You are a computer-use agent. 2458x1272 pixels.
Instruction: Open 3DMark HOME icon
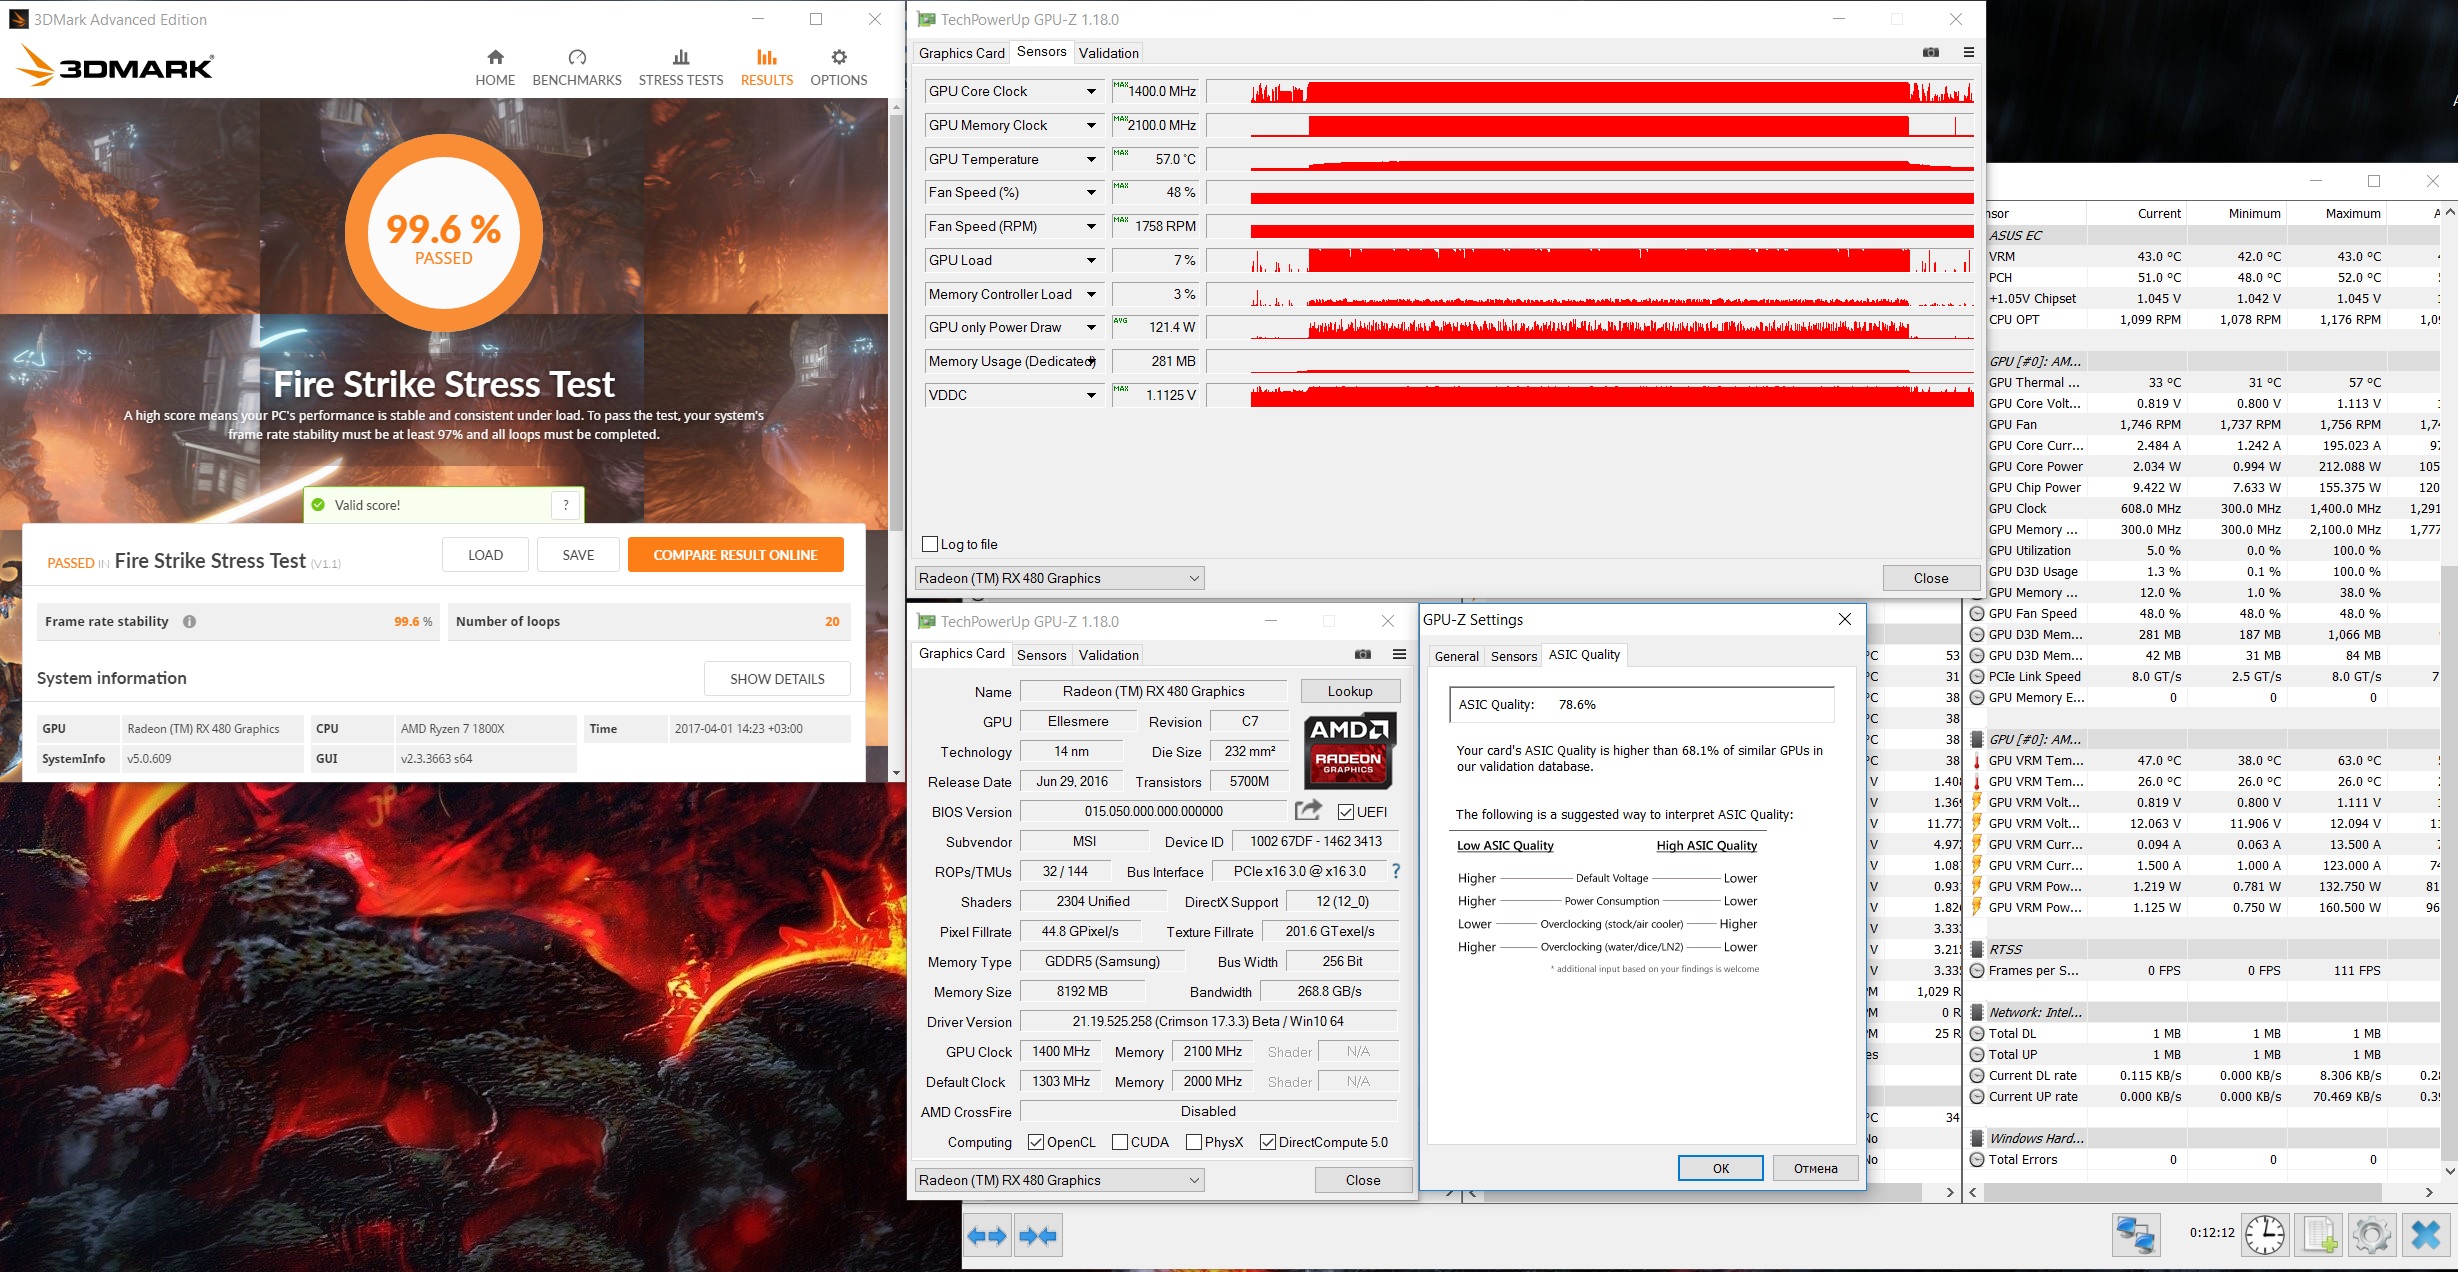(495, 57)
